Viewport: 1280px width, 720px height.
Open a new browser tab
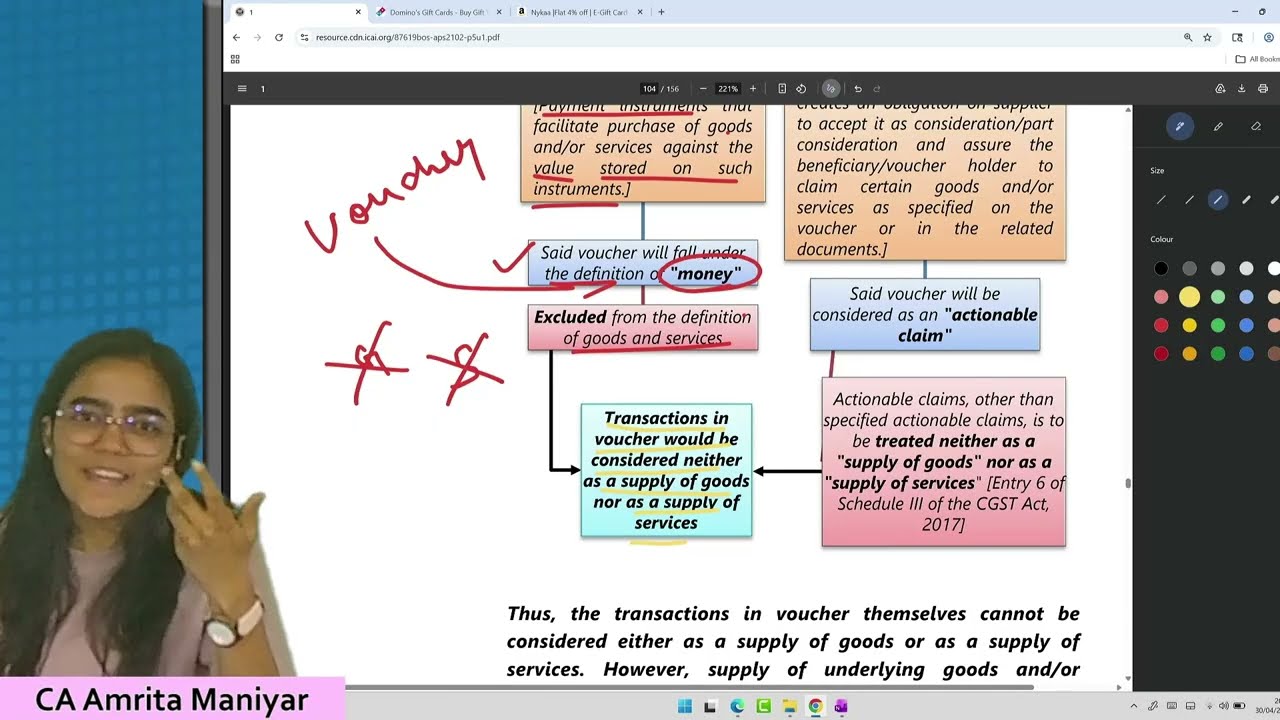[x=661, y=12]
